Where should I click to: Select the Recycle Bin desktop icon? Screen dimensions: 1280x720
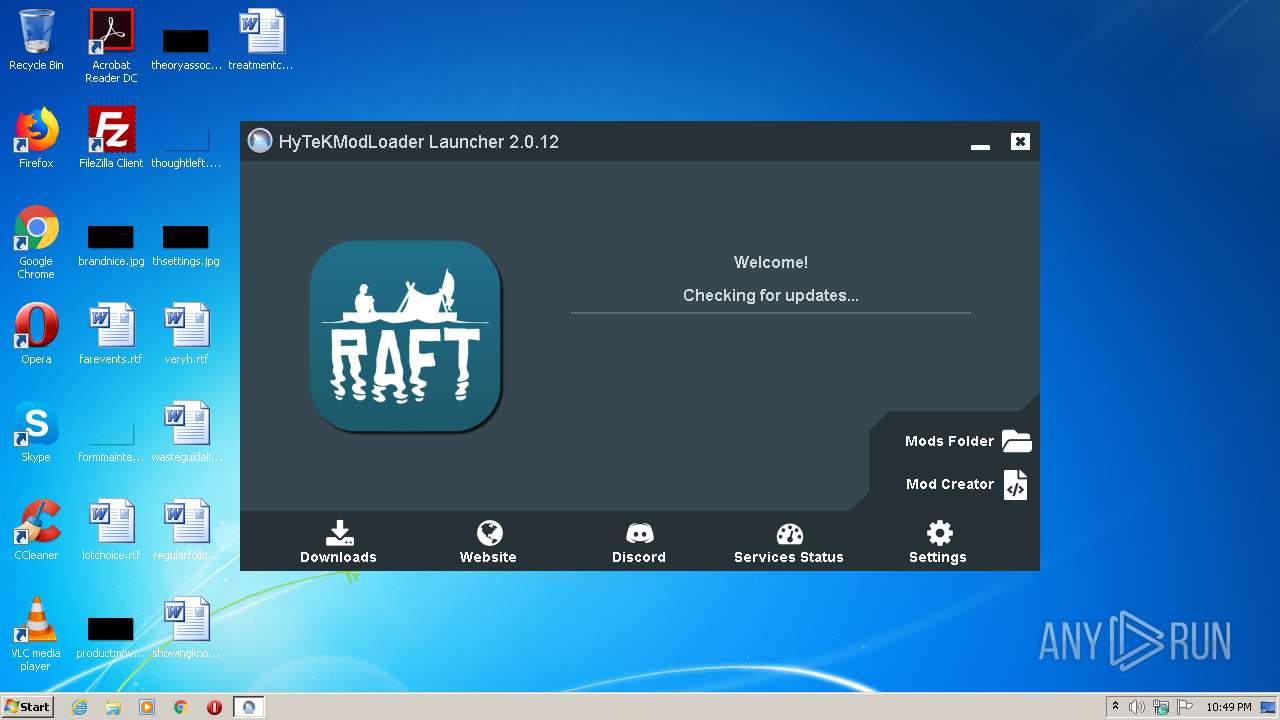(36, 41)
